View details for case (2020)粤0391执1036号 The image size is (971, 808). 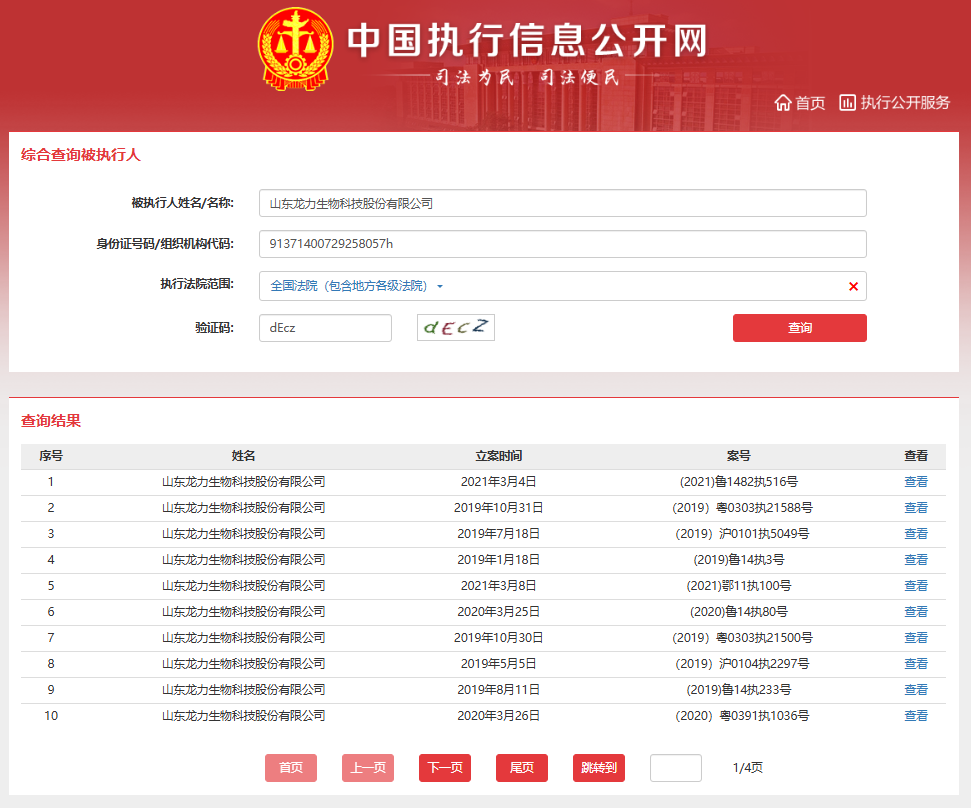[x=915, y=716]
